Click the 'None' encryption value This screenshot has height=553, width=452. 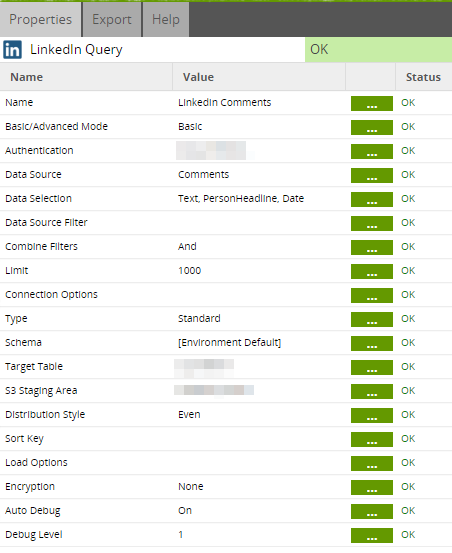pos(191,486)
